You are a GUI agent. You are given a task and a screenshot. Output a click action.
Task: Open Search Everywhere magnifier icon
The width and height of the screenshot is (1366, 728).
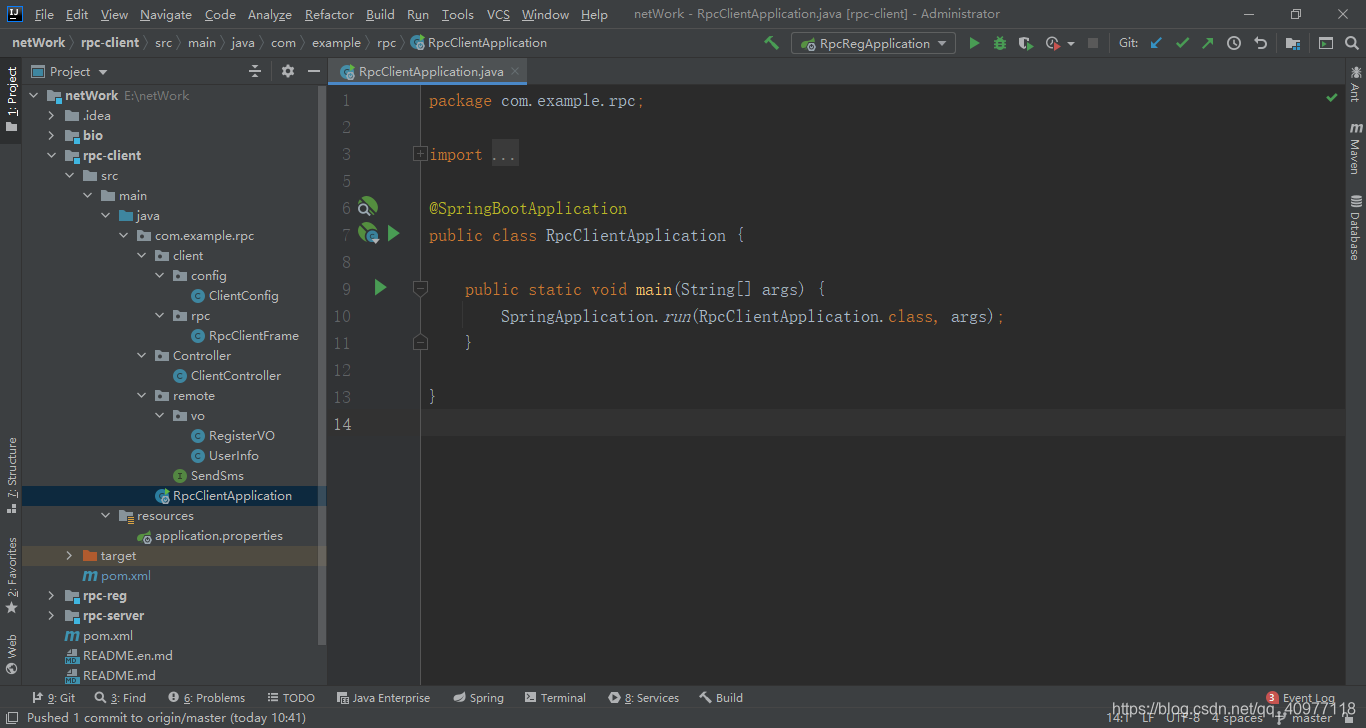(1351, 43)
